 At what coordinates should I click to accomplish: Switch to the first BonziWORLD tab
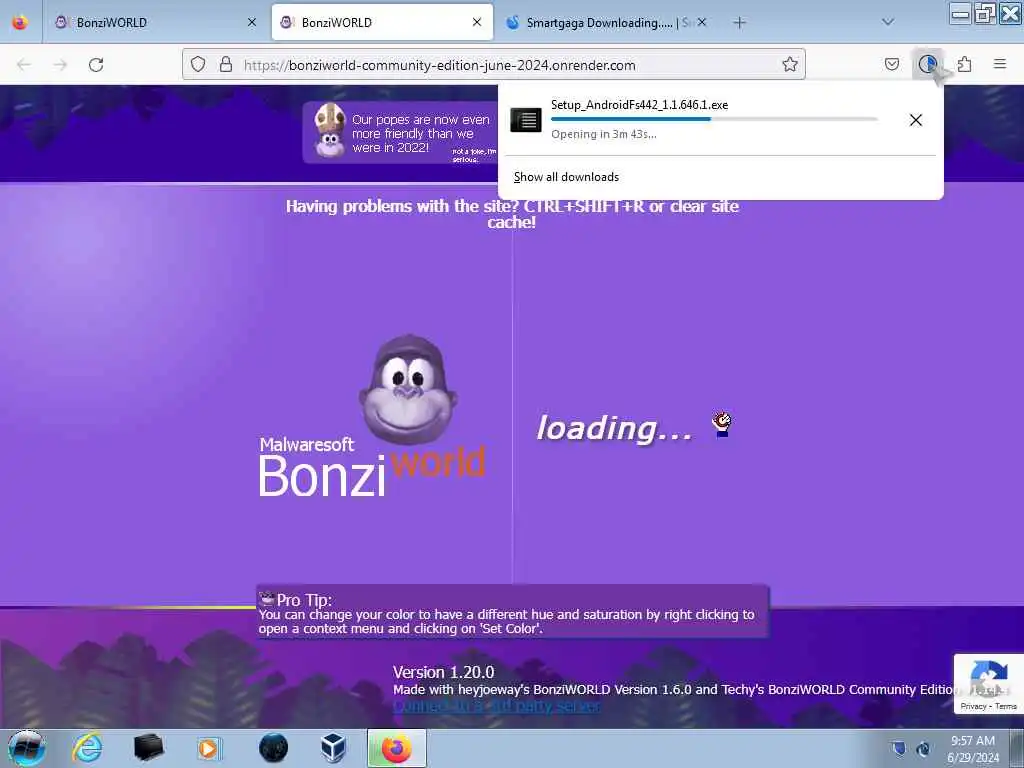click(x=155, y=22)
